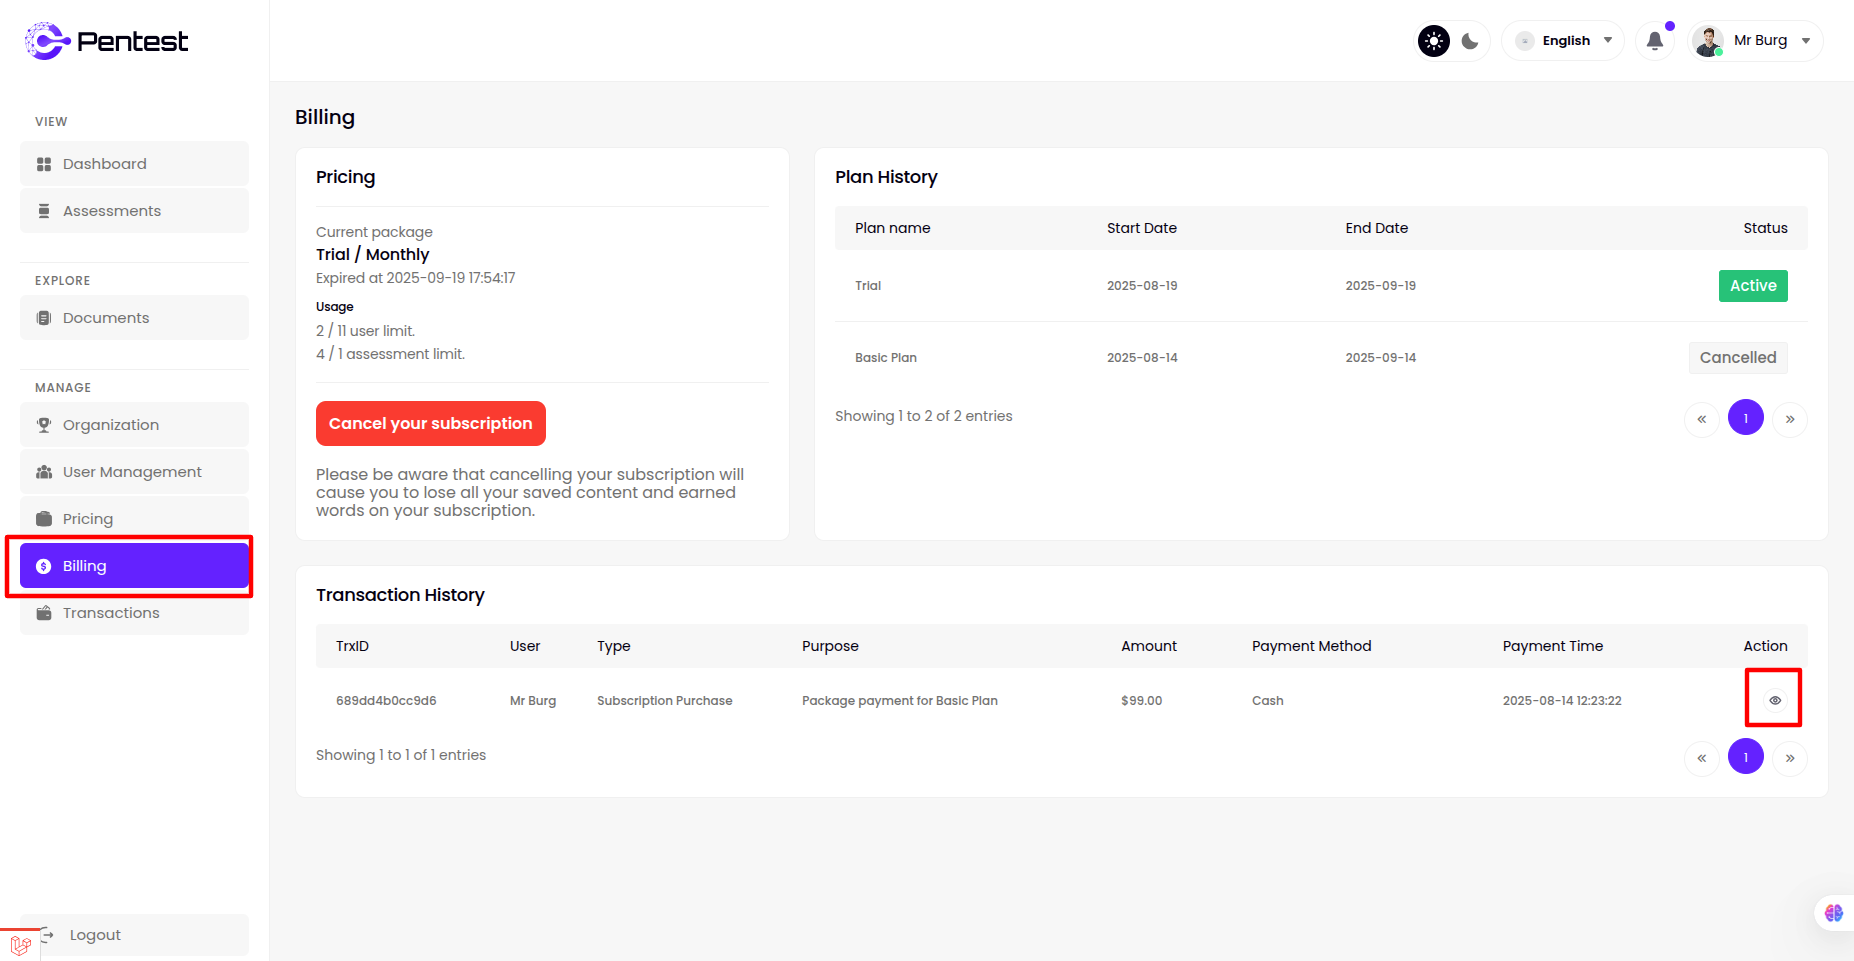Viewport: 1854px width, 961px height.
Task: Open the floating brain assistant icon
Action: (1833, 913)
